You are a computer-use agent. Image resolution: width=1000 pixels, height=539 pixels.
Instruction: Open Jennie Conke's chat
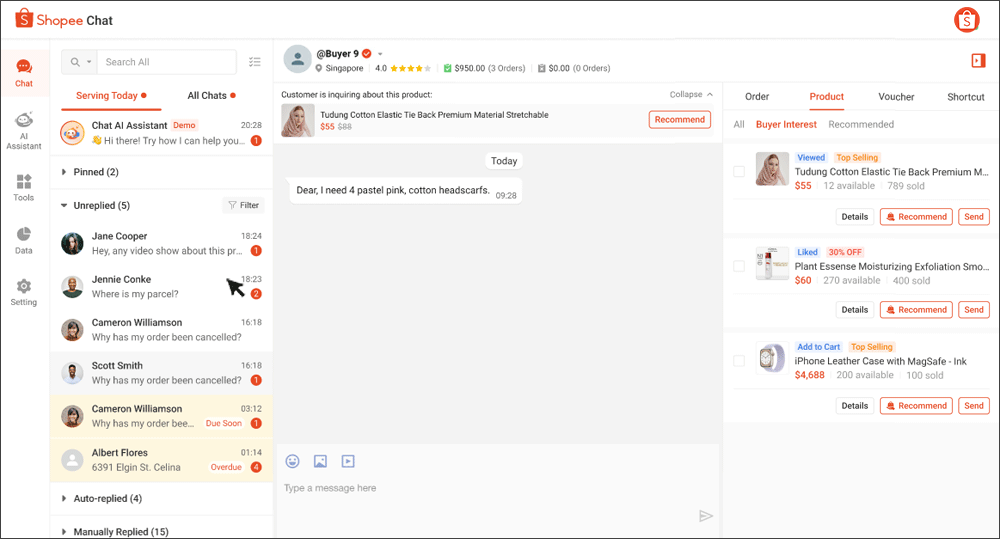click(x=161, y=286)
